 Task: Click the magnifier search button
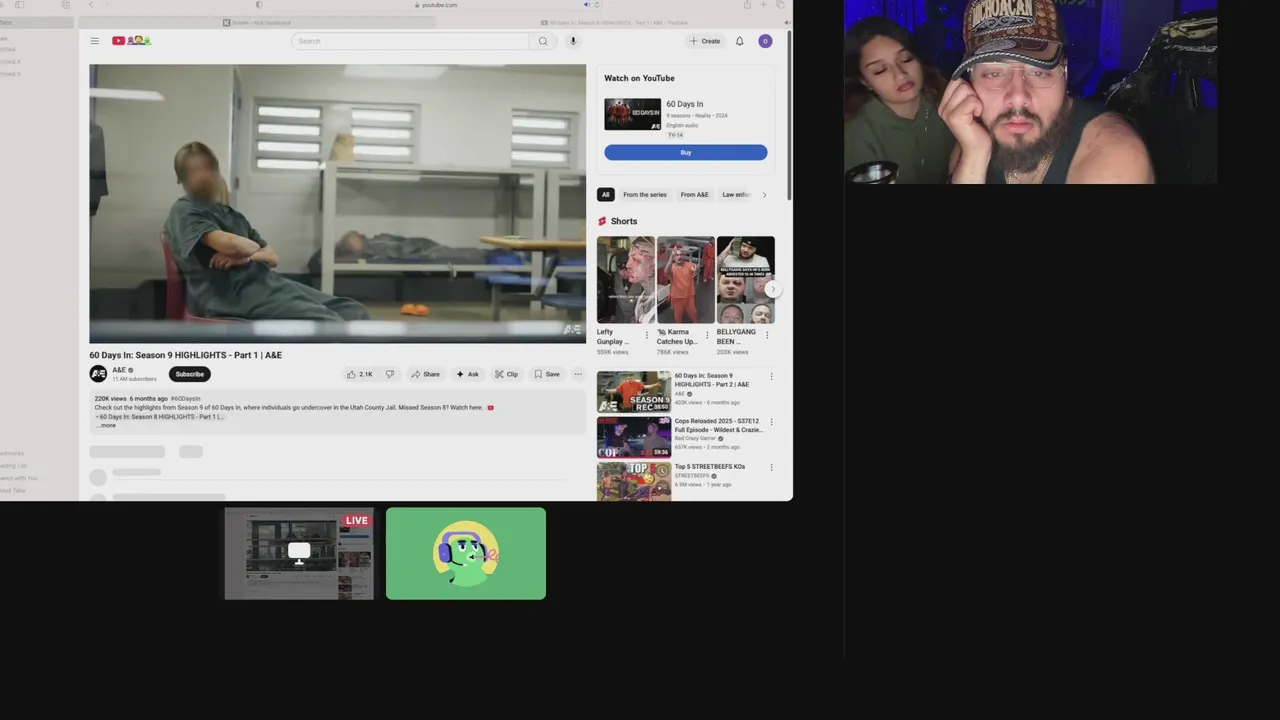(x=543, y=41)
